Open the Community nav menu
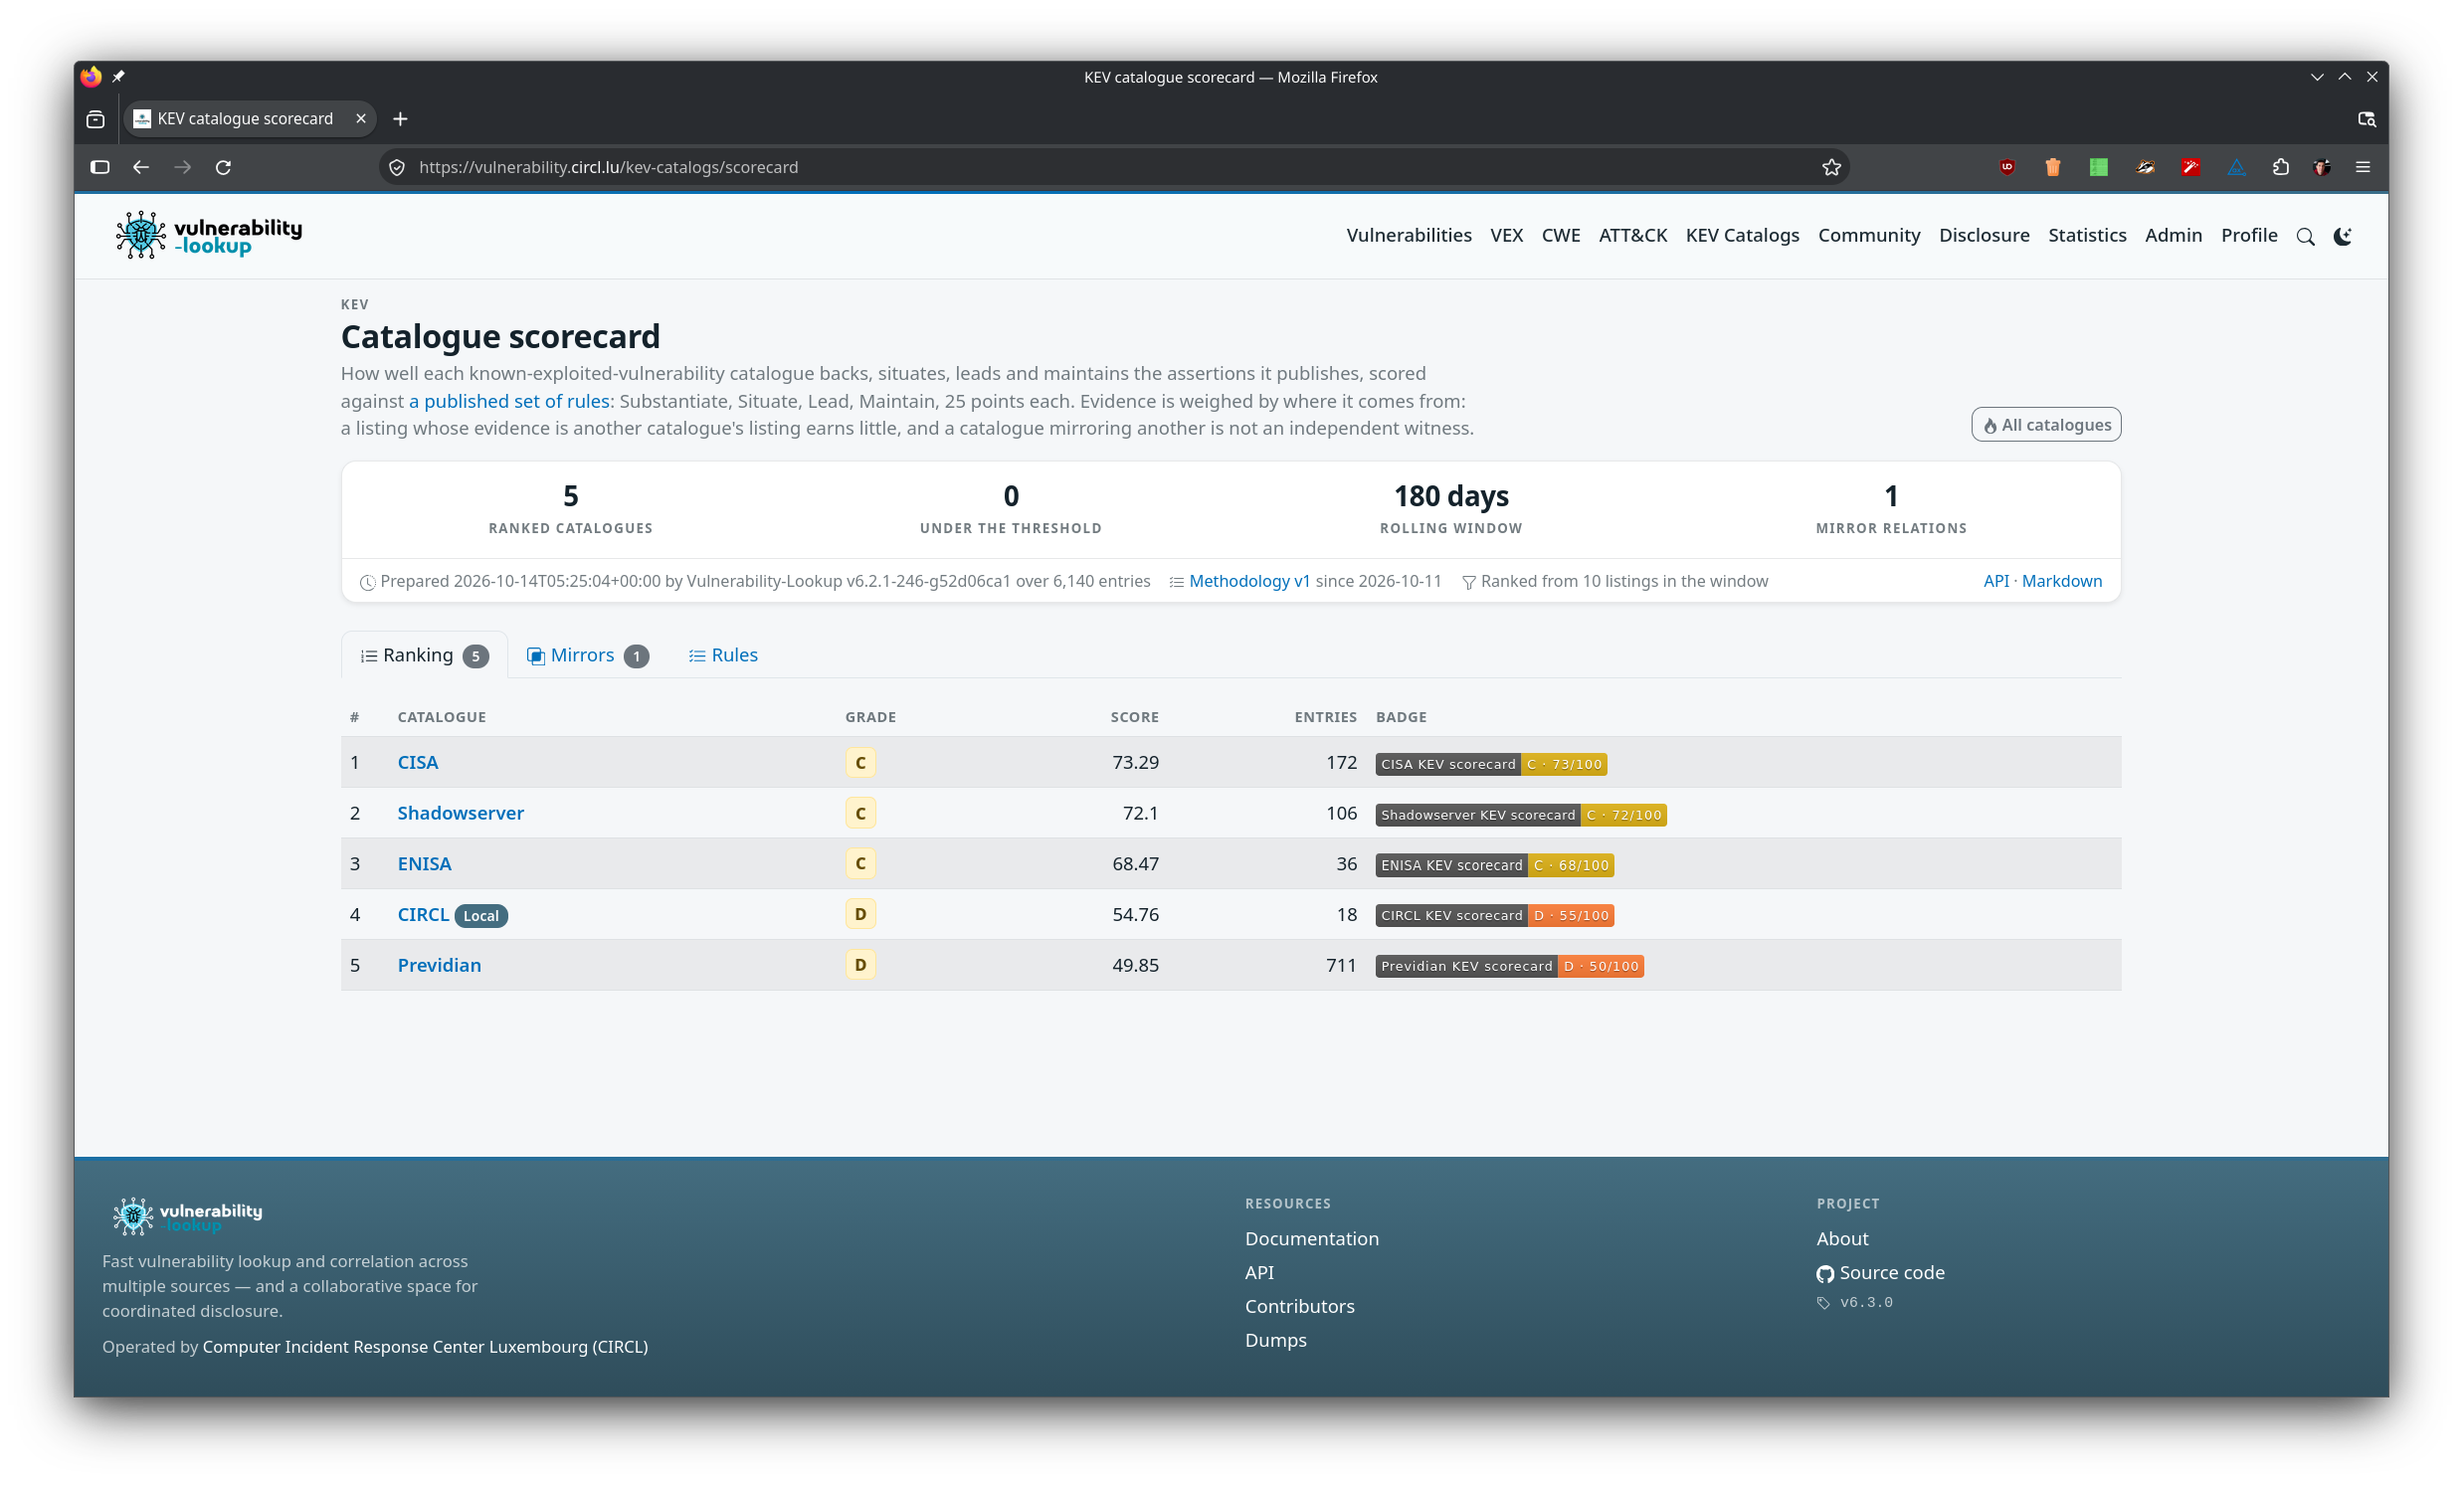The width and height of the screenshot is (2464, 1486). pos(1868,235)
